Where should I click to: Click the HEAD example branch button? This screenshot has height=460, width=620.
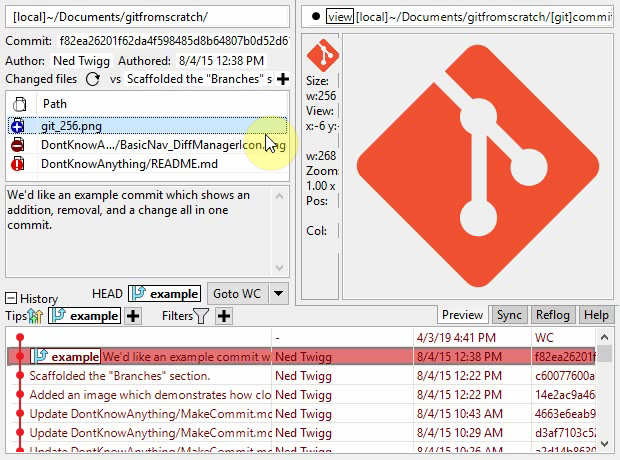coord(164,293)
